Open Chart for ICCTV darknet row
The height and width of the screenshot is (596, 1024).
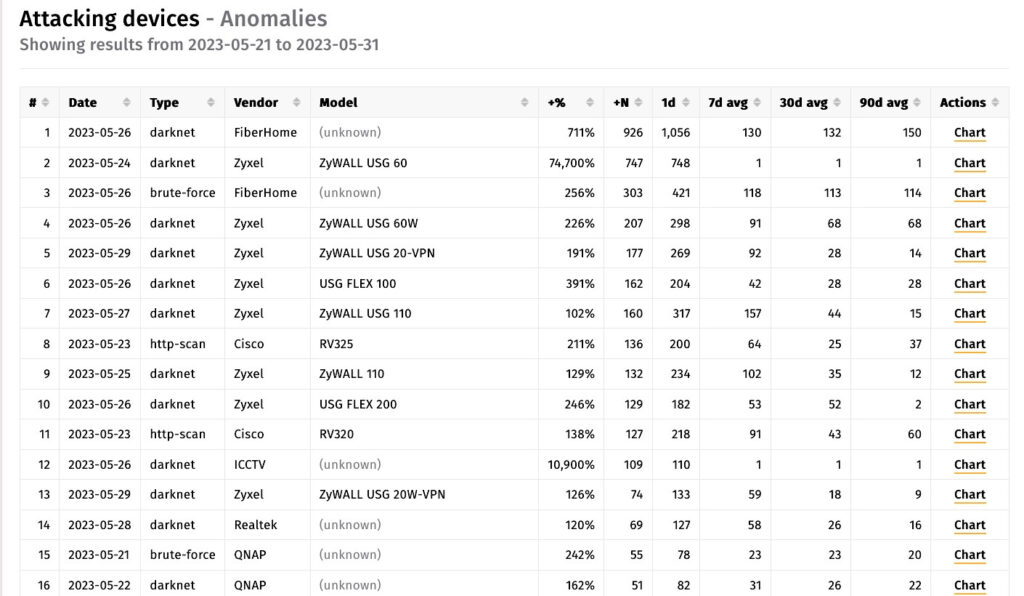pyautogui.click(x=969, y=464)
